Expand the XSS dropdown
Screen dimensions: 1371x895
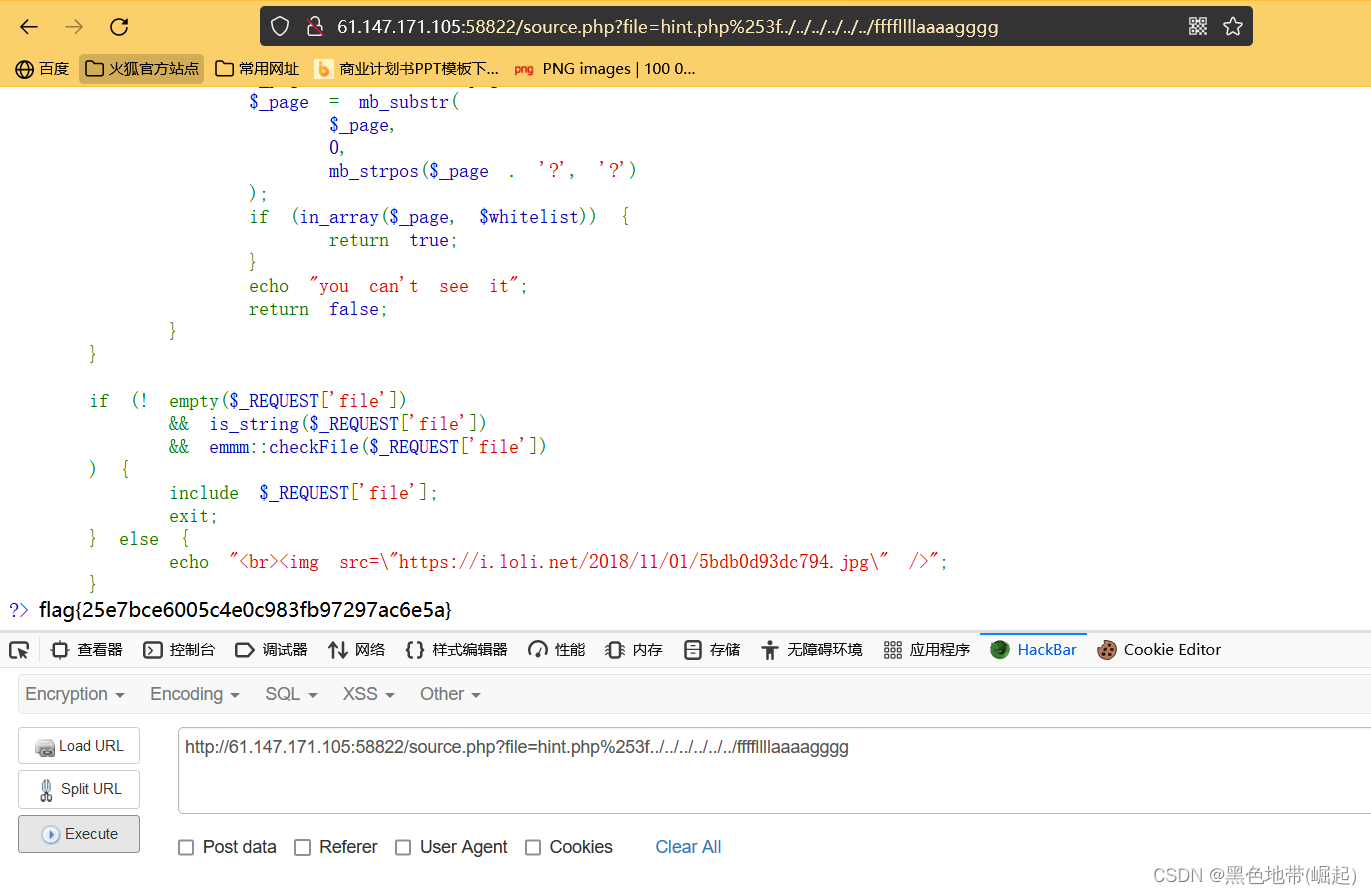point(369,694)
